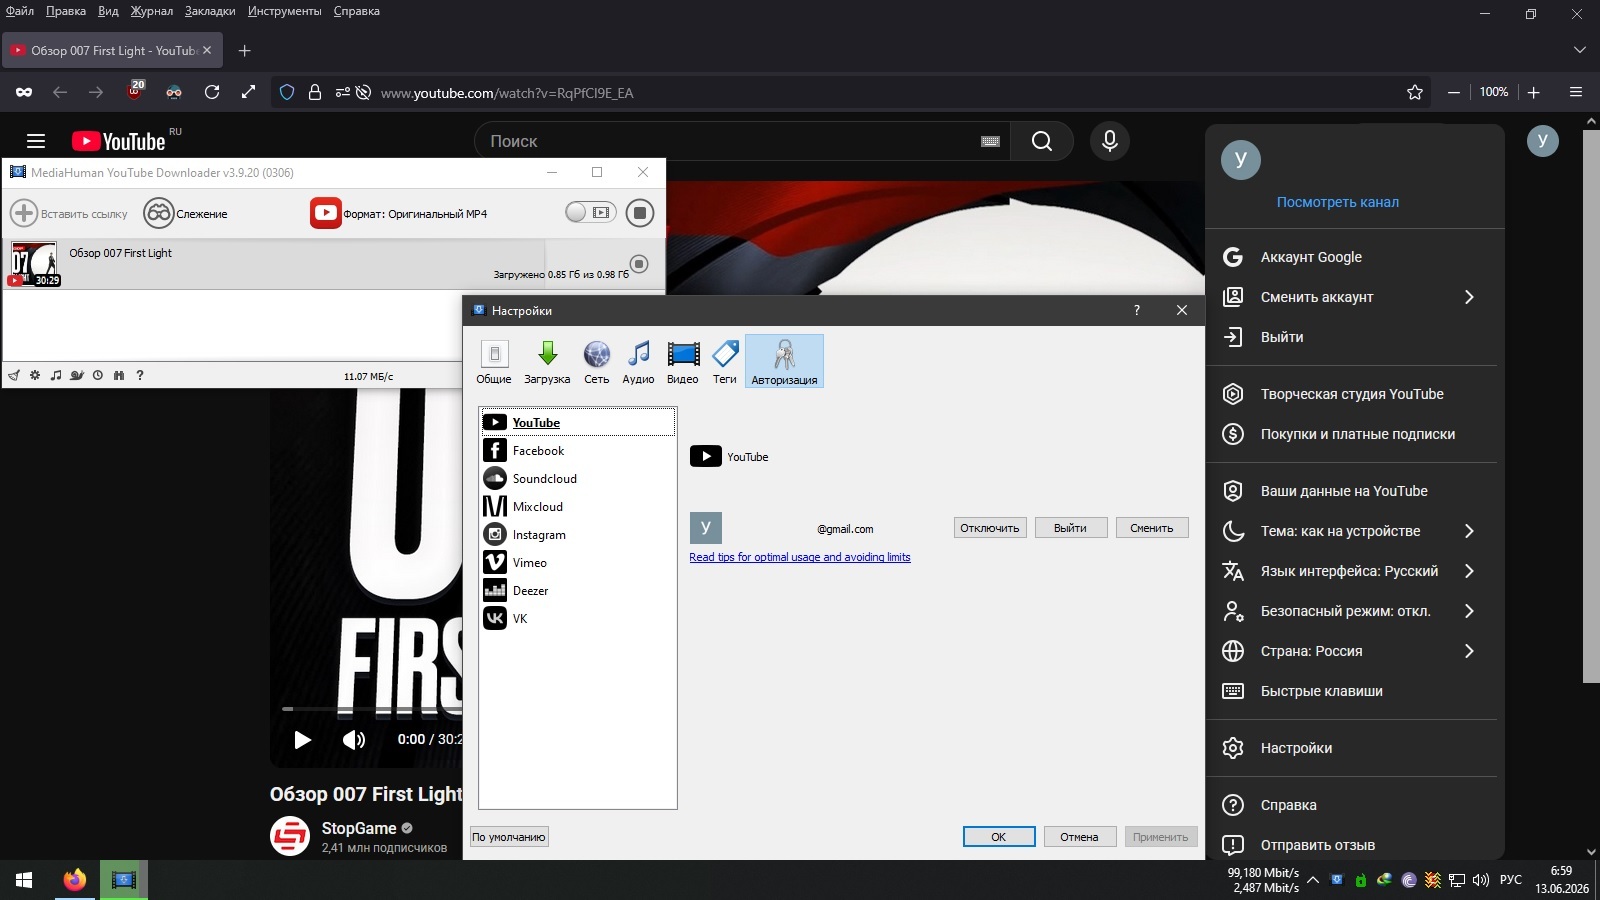Confirm settings with the OK button
1600x900 pixels.
coord(999,837)
